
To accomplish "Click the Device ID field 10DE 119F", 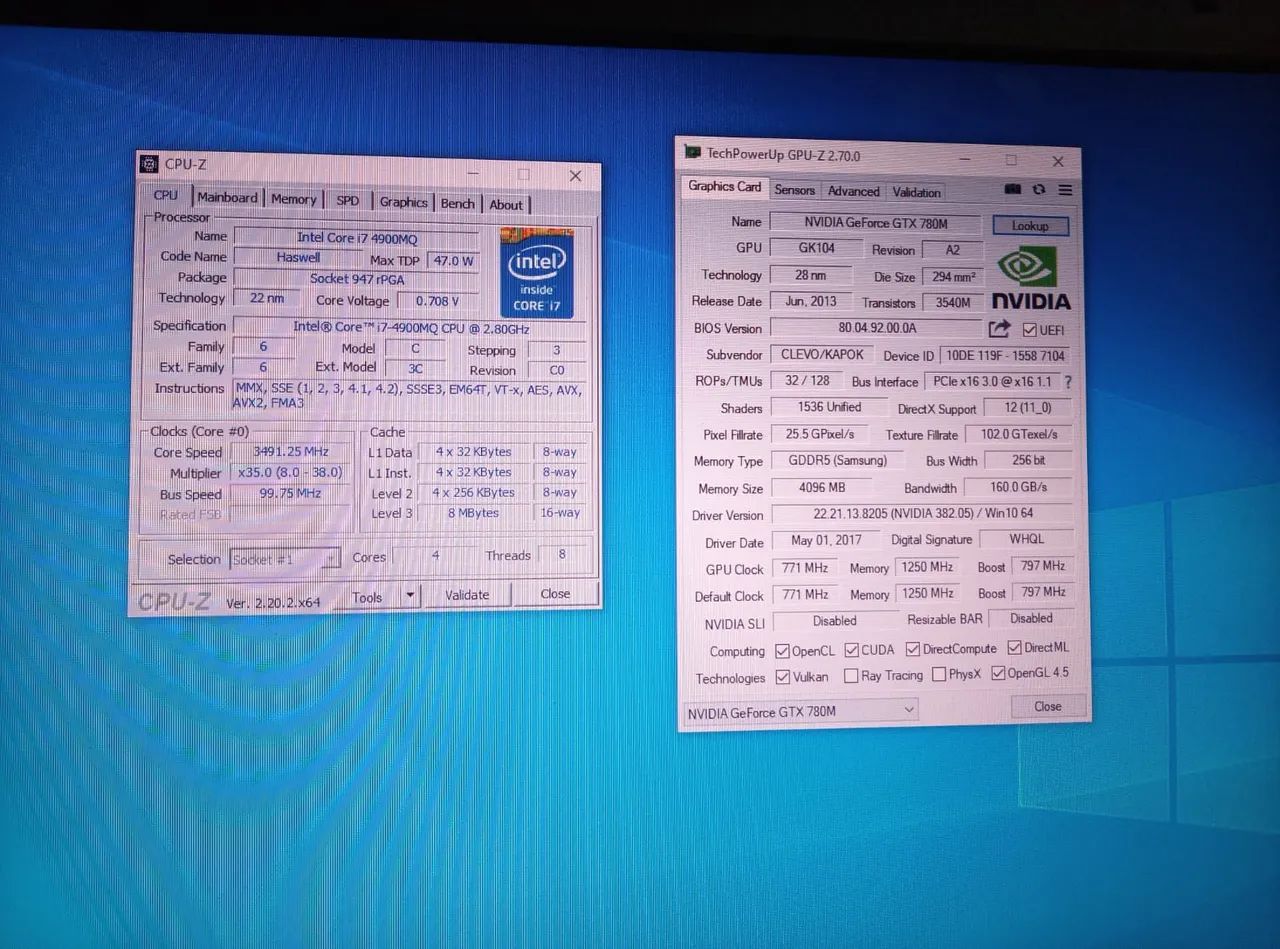I will coord(1004,355).
